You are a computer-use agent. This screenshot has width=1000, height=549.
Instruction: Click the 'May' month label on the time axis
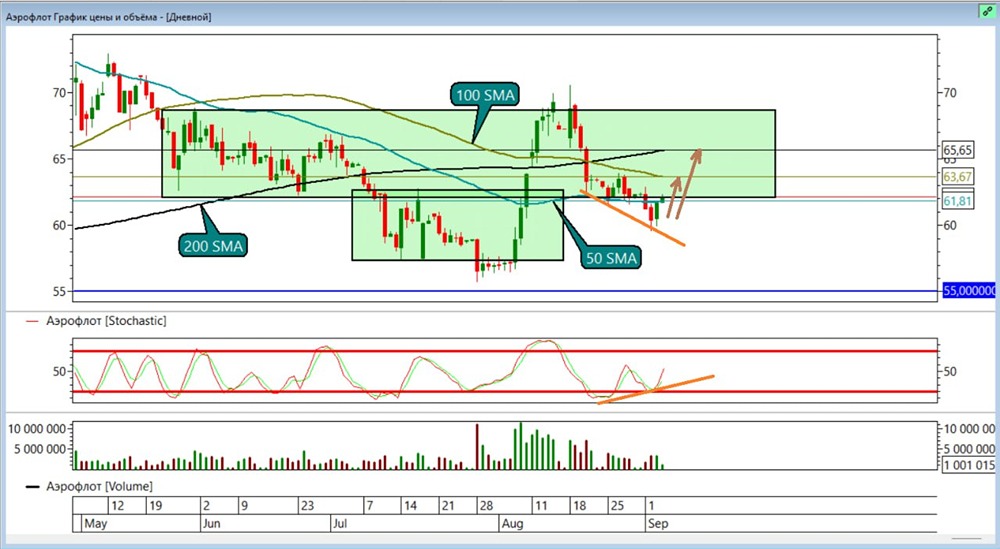[x=96, y=523]
